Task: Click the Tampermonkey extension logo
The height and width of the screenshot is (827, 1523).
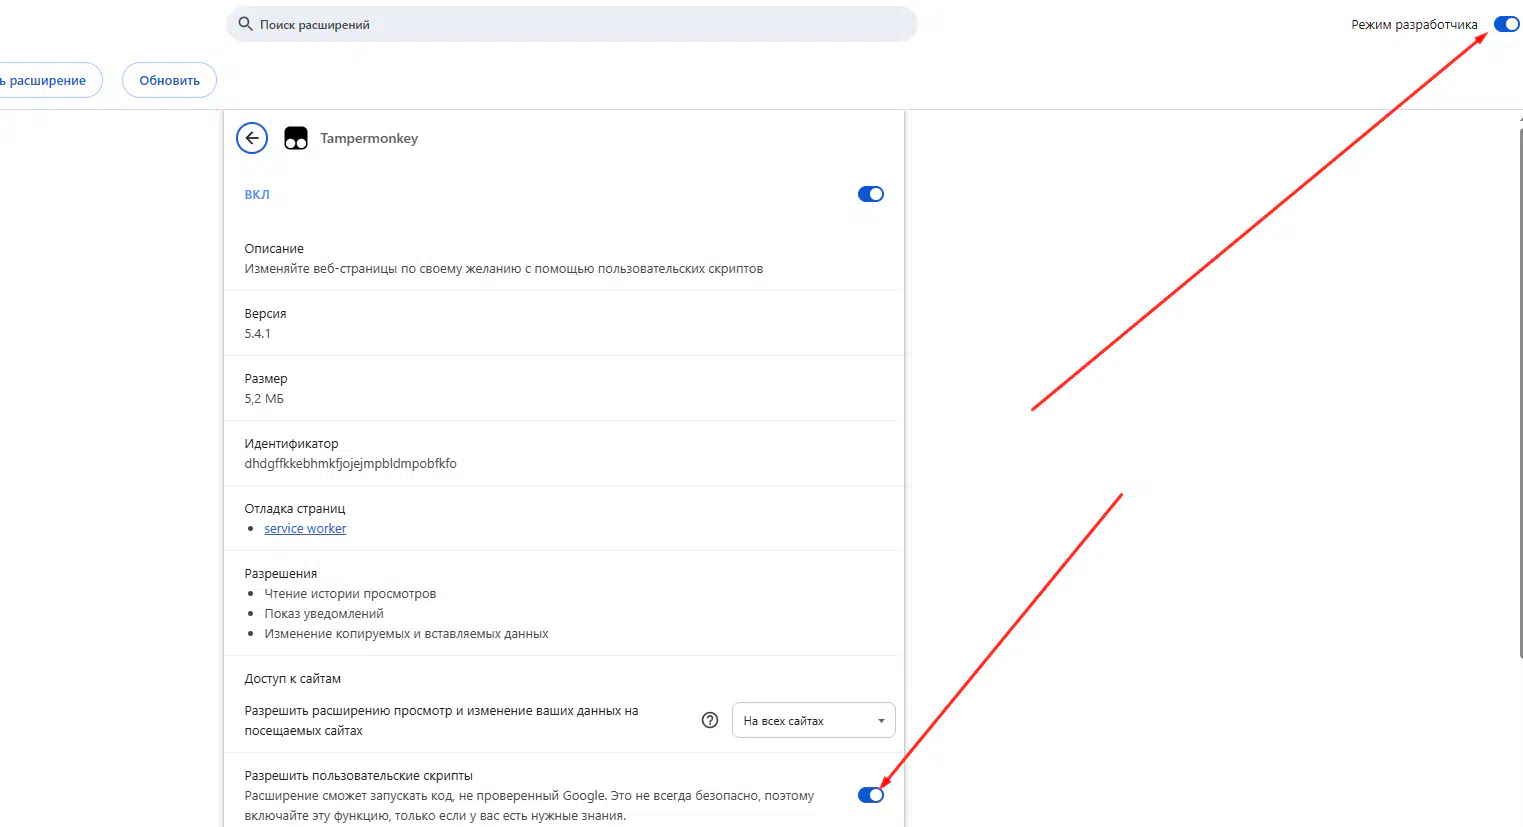Action: tap(296, 138)
